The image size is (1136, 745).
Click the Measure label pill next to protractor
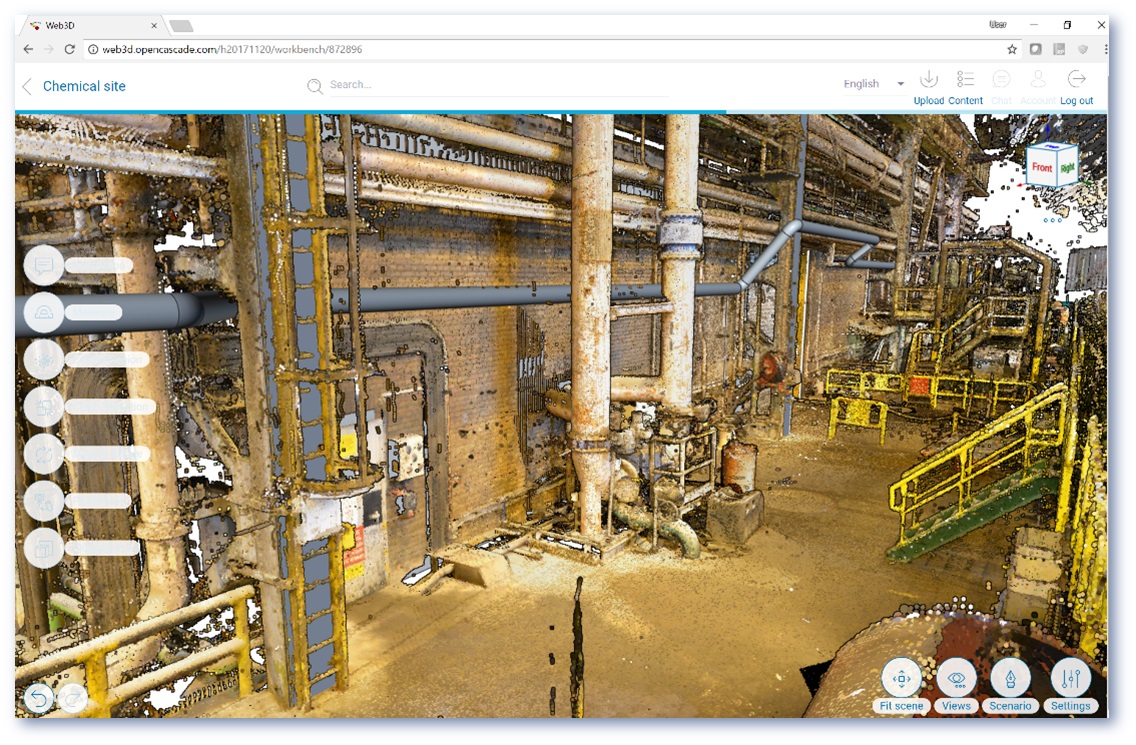point(93,312)
